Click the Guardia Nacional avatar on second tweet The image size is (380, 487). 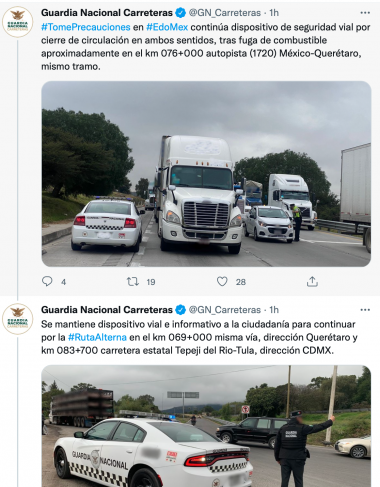18,319
